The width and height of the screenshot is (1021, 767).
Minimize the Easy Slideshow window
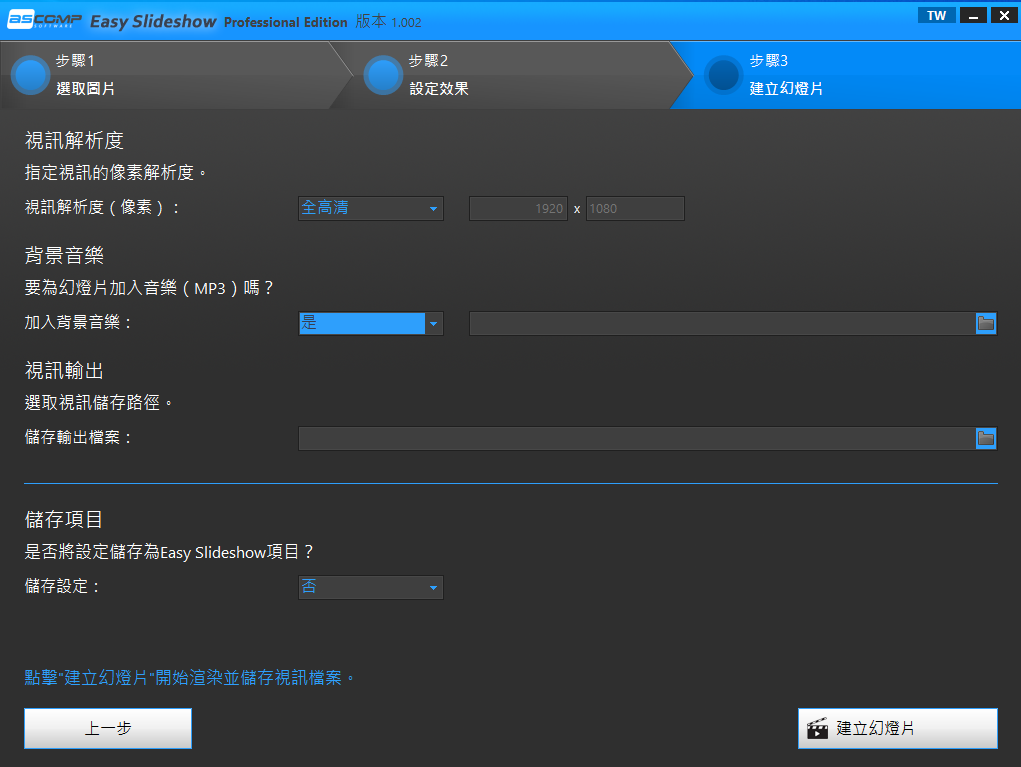point(973,16)
